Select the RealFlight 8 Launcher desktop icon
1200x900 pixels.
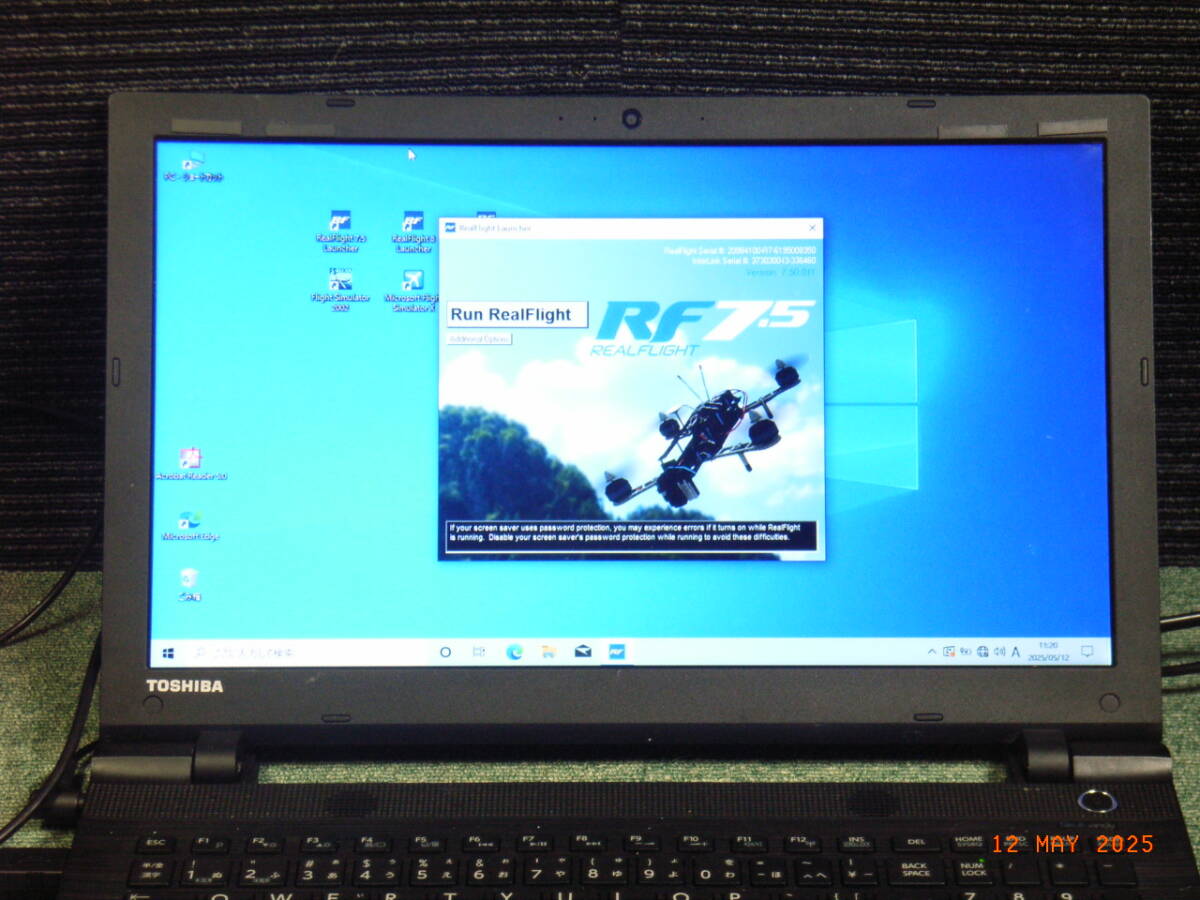point(413,231)
